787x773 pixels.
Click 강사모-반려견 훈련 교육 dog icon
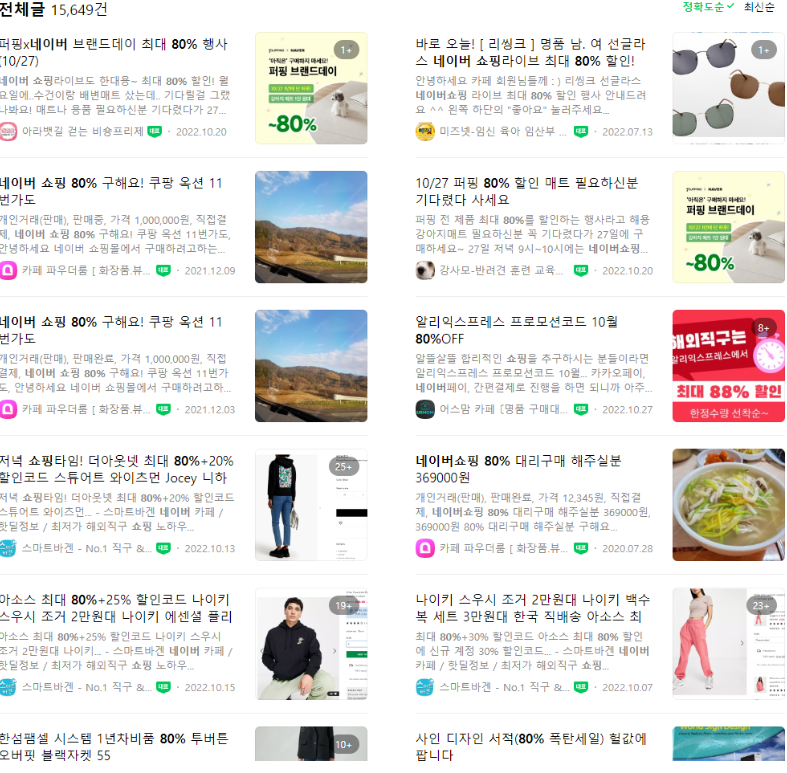(x=425, y=271)
